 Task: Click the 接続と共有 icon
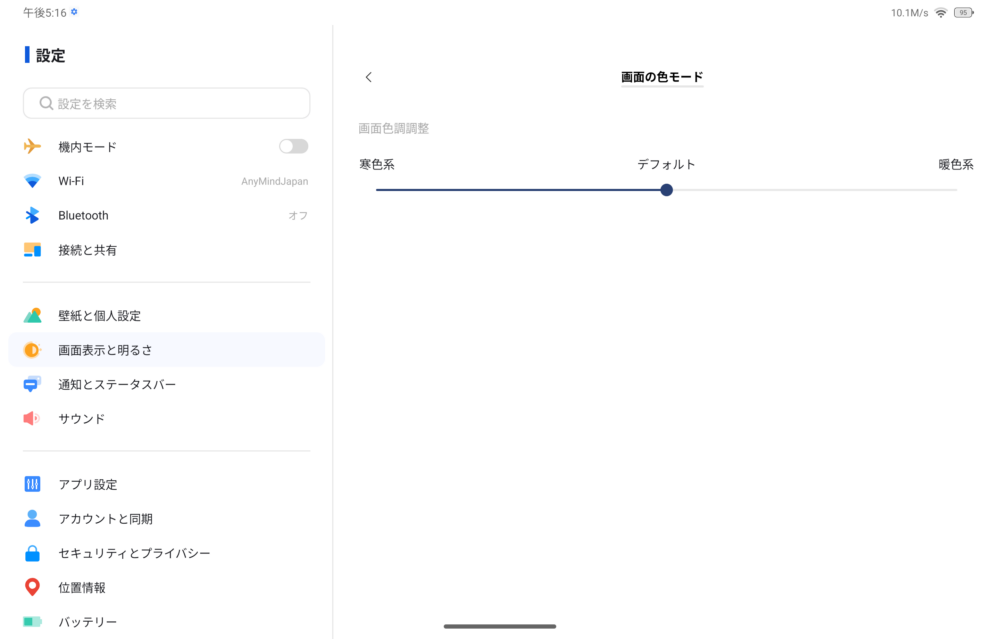tap(32, 250)
